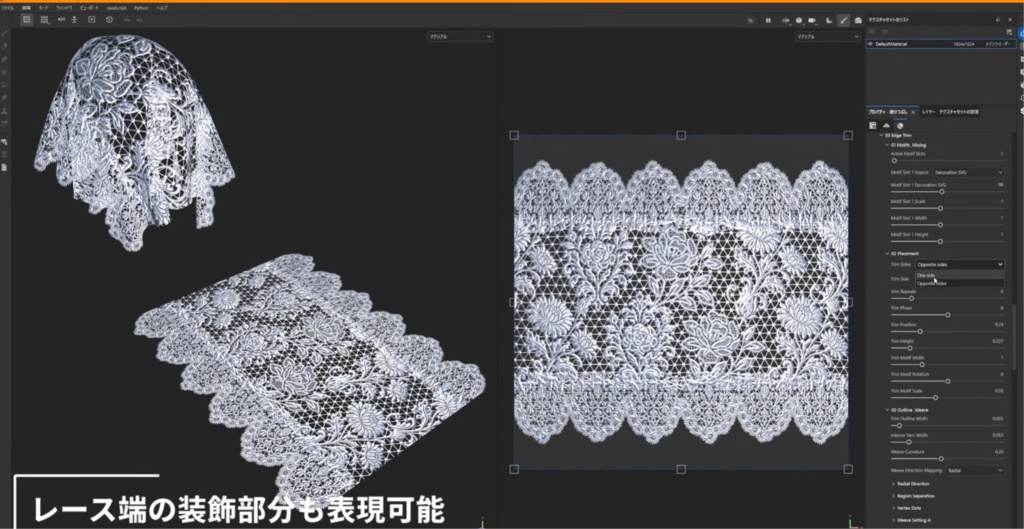Open the Motif Slot 1 Source dropdown
The image size is (1024, 529).
968,172
